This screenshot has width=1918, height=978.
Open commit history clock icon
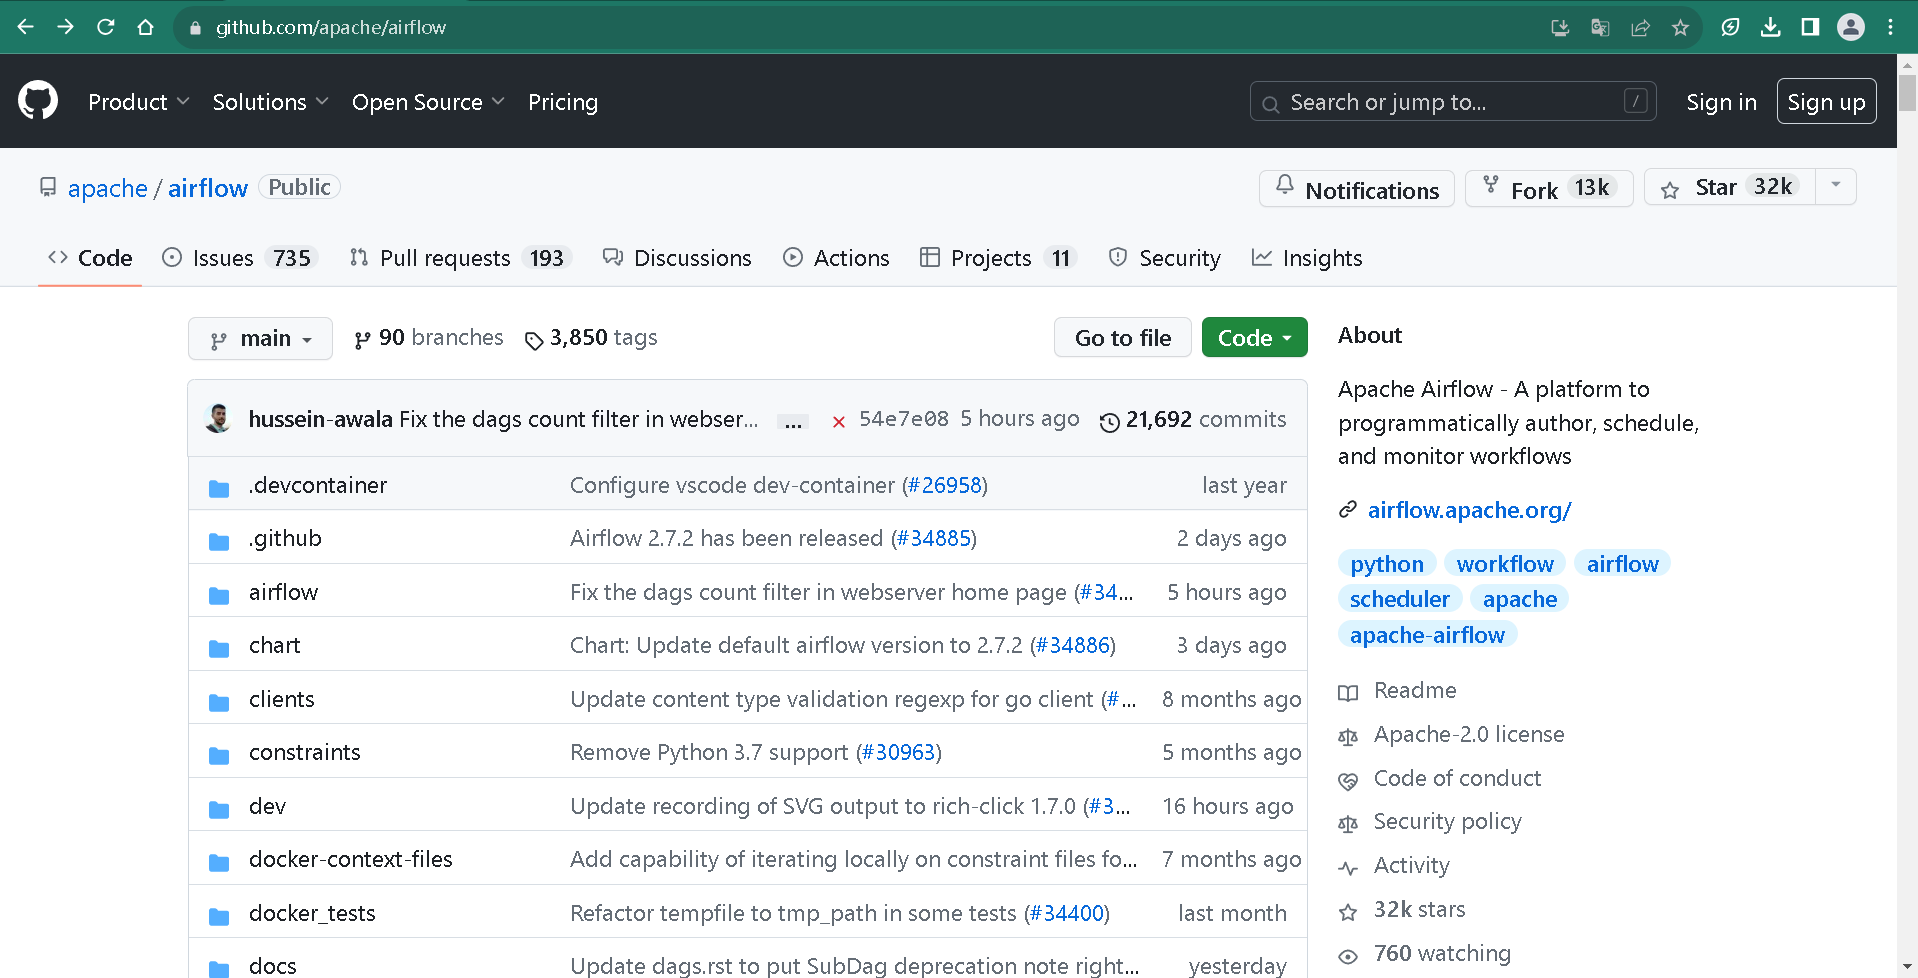click(1109, 421)
